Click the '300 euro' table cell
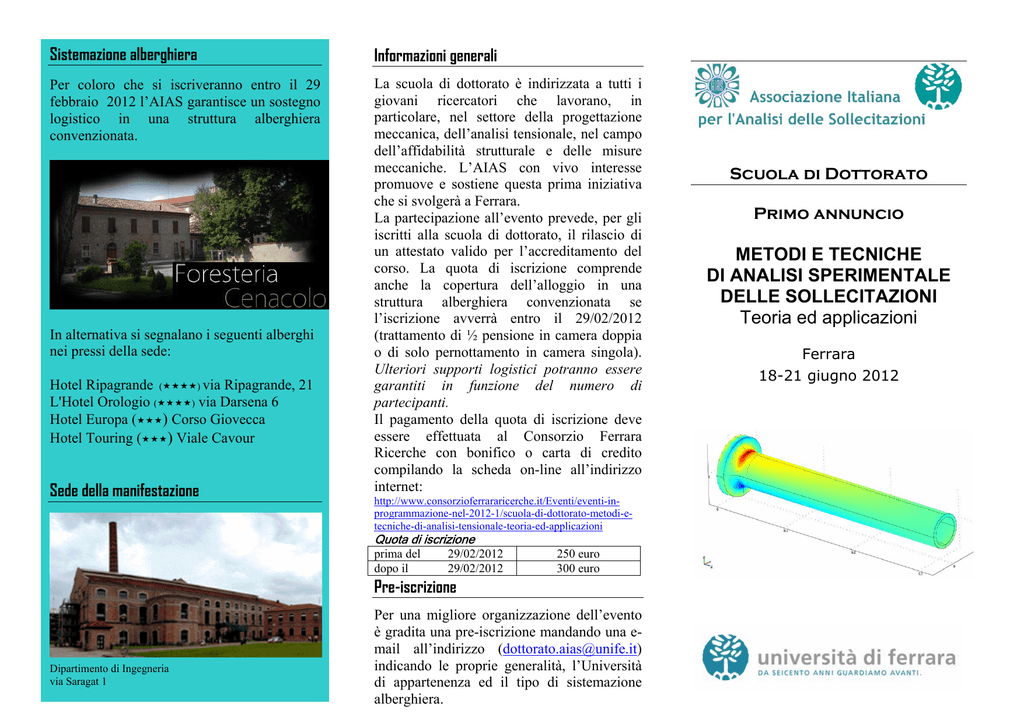 point(578,569)
